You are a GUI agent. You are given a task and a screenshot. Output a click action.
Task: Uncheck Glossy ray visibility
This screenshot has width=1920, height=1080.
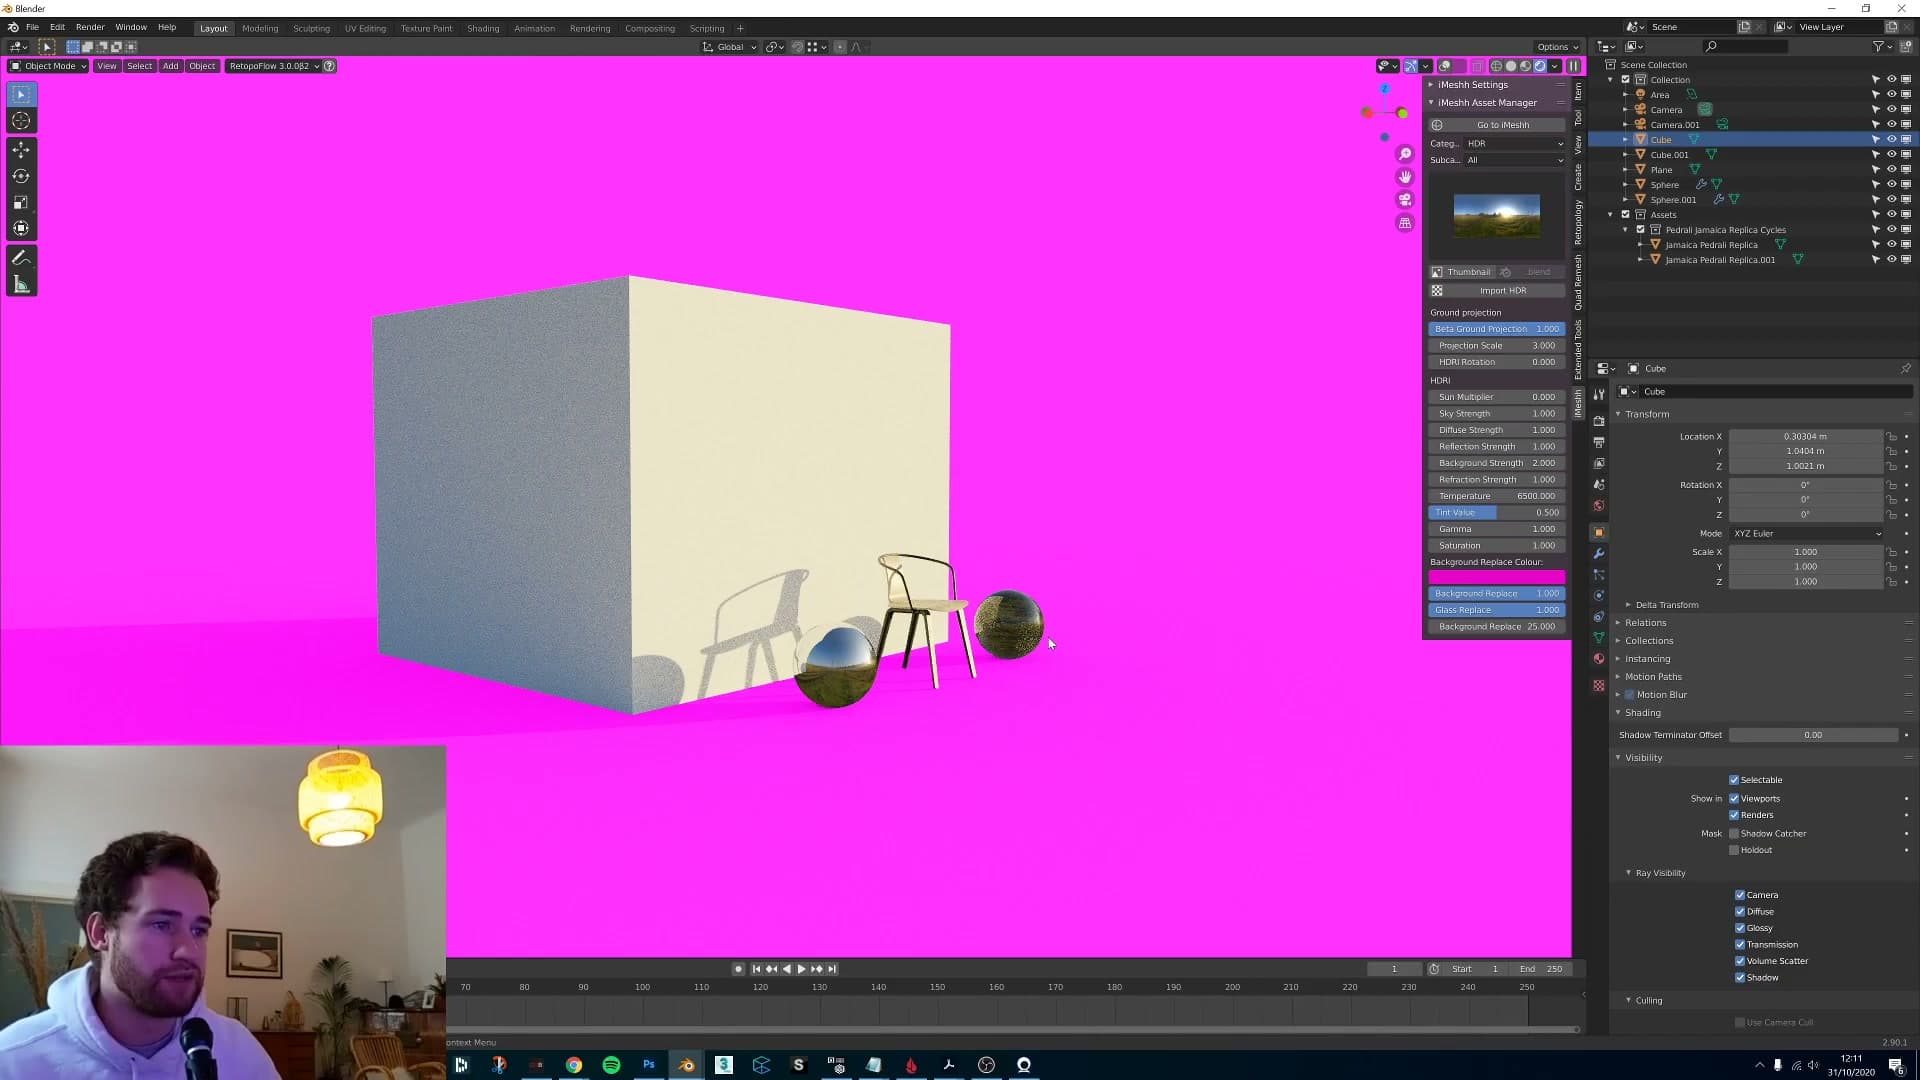point(1740,928)
